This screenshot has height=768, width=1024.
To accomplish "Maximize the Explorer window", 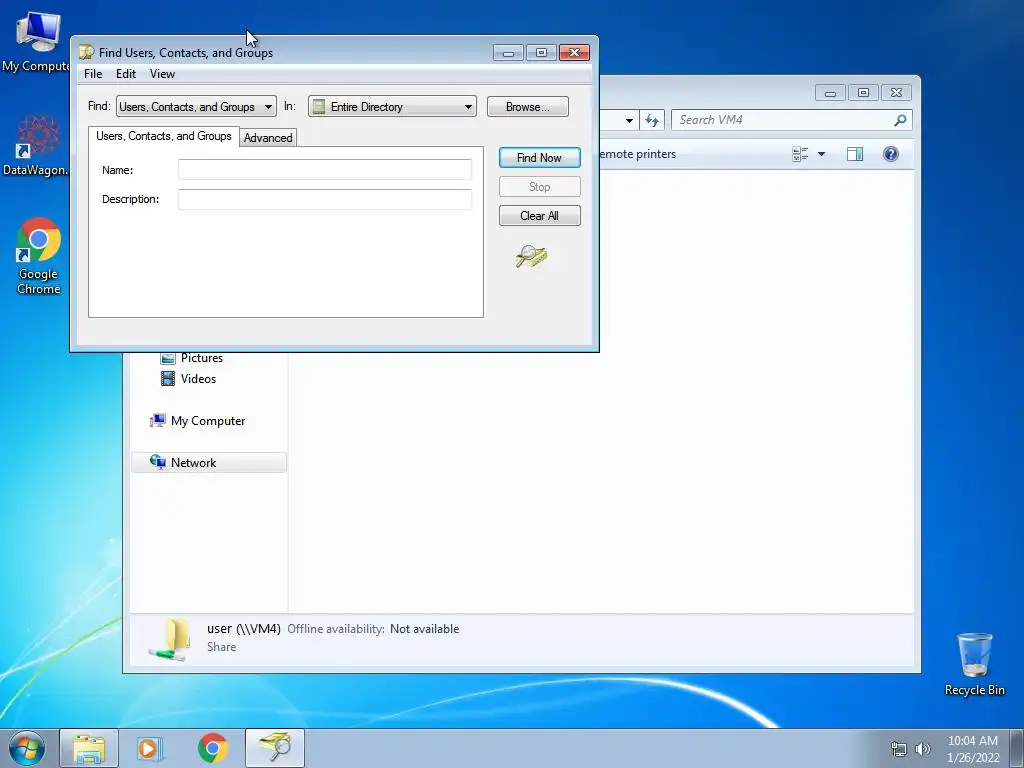I will (863, 93).
